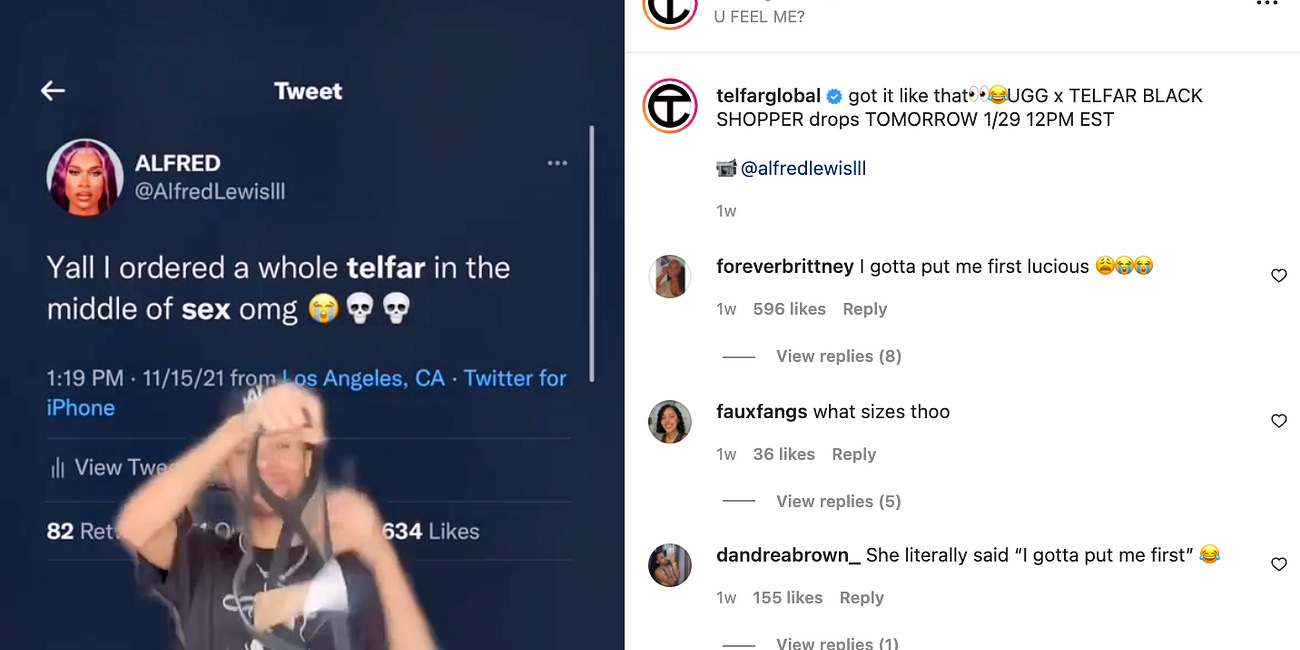The height and width of the screenshot is (650, 1300).
Task: Open dandreabrown_ profile avatar
Action: pos(670,565)
